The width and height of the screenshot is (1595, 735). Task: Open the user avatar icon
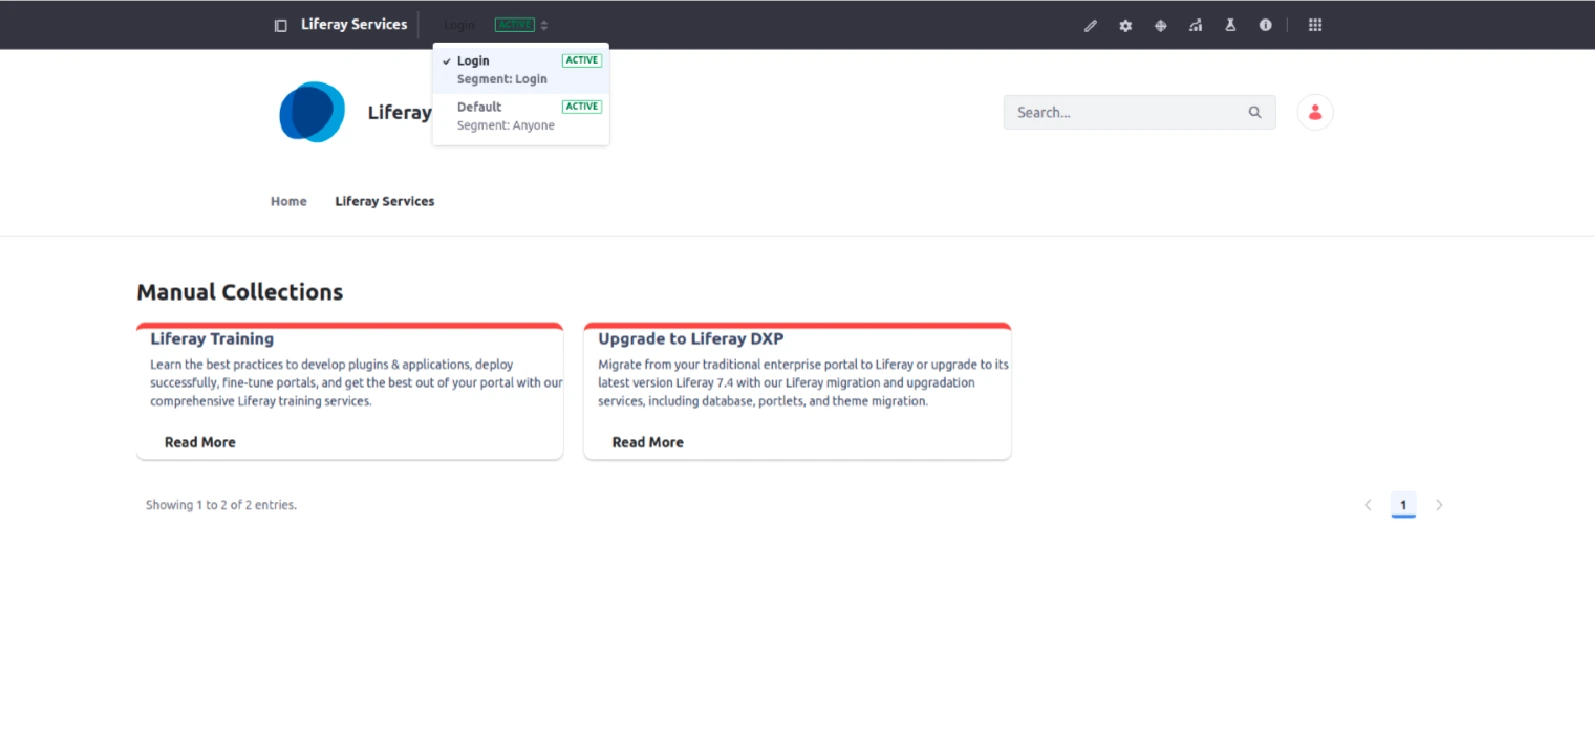[1315, 112]
